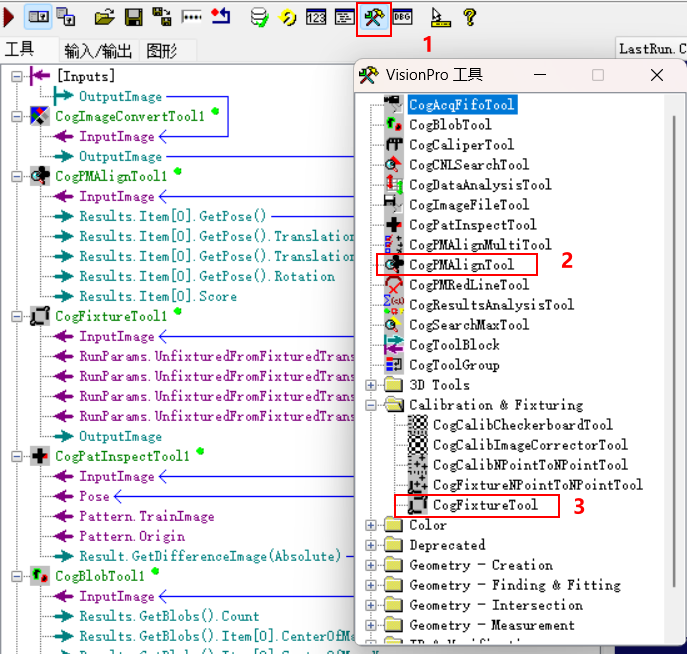Select CogCalibNPointToNPointTool entry
This screenshot has width=687, height=654.
pos(530,465)
